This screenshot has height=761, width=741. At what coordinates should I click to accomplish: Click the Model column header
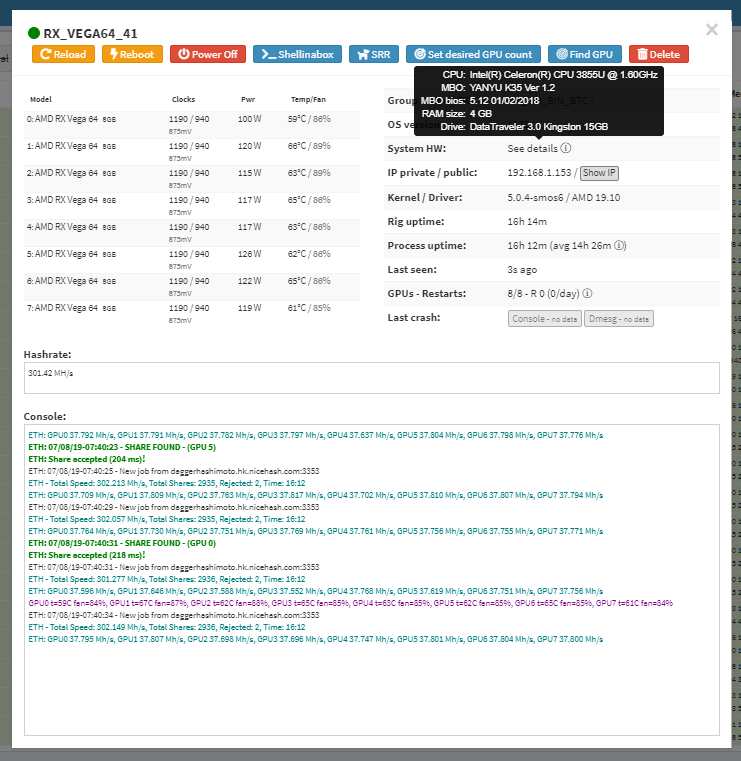coord(41,99)
